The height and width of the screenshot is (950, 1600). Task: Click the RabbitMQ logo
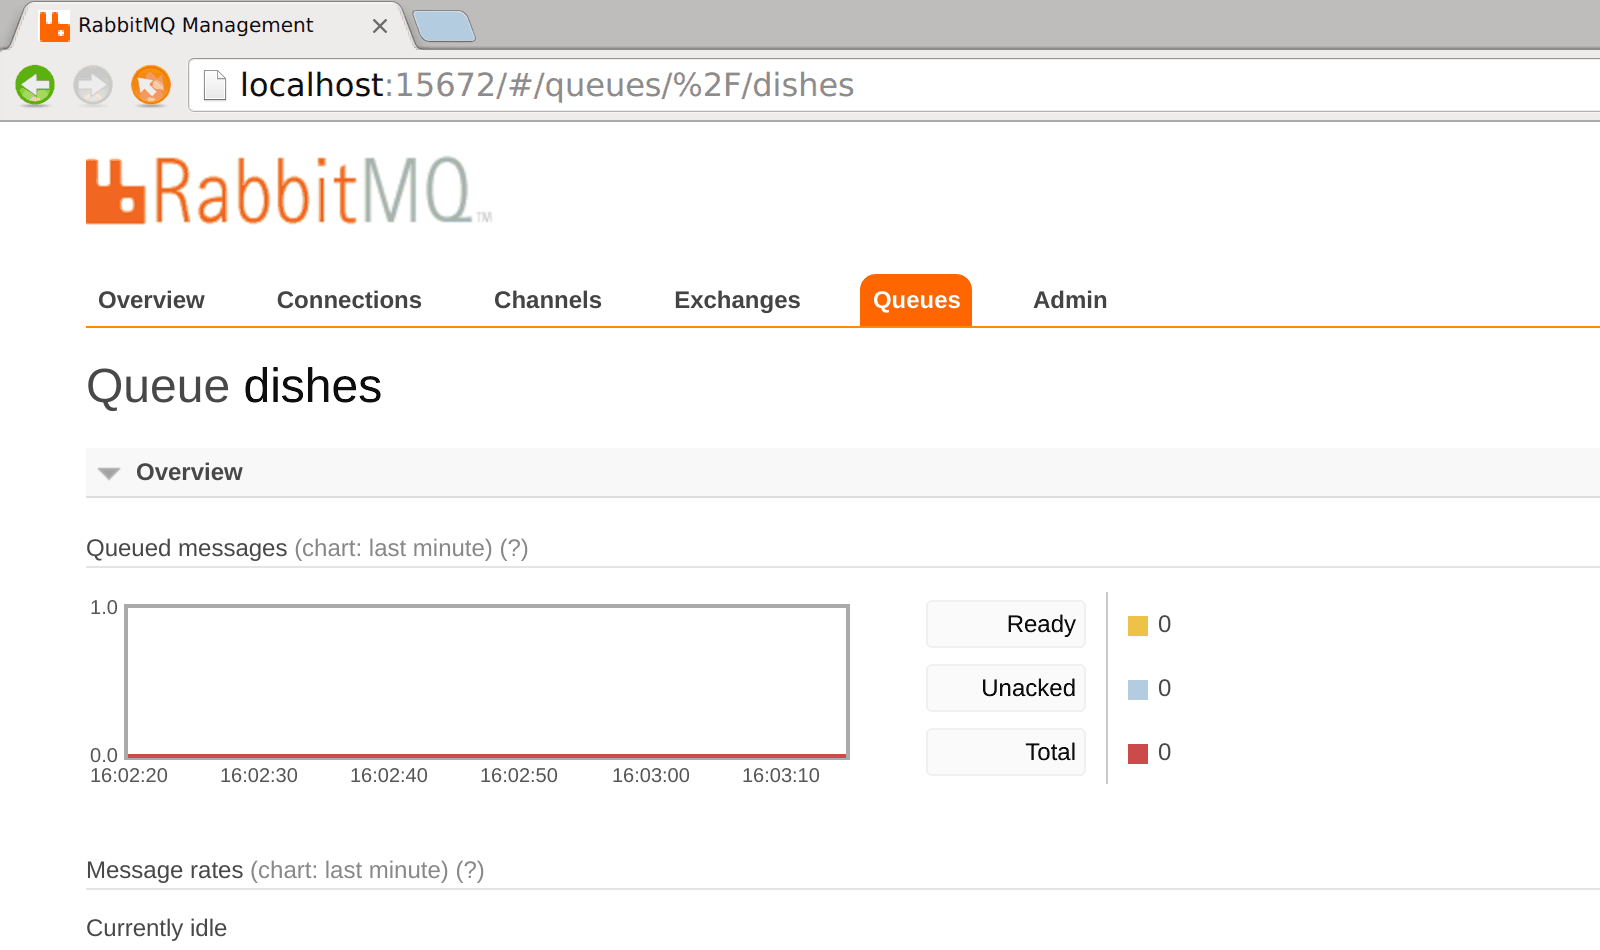tap(289, 191)
